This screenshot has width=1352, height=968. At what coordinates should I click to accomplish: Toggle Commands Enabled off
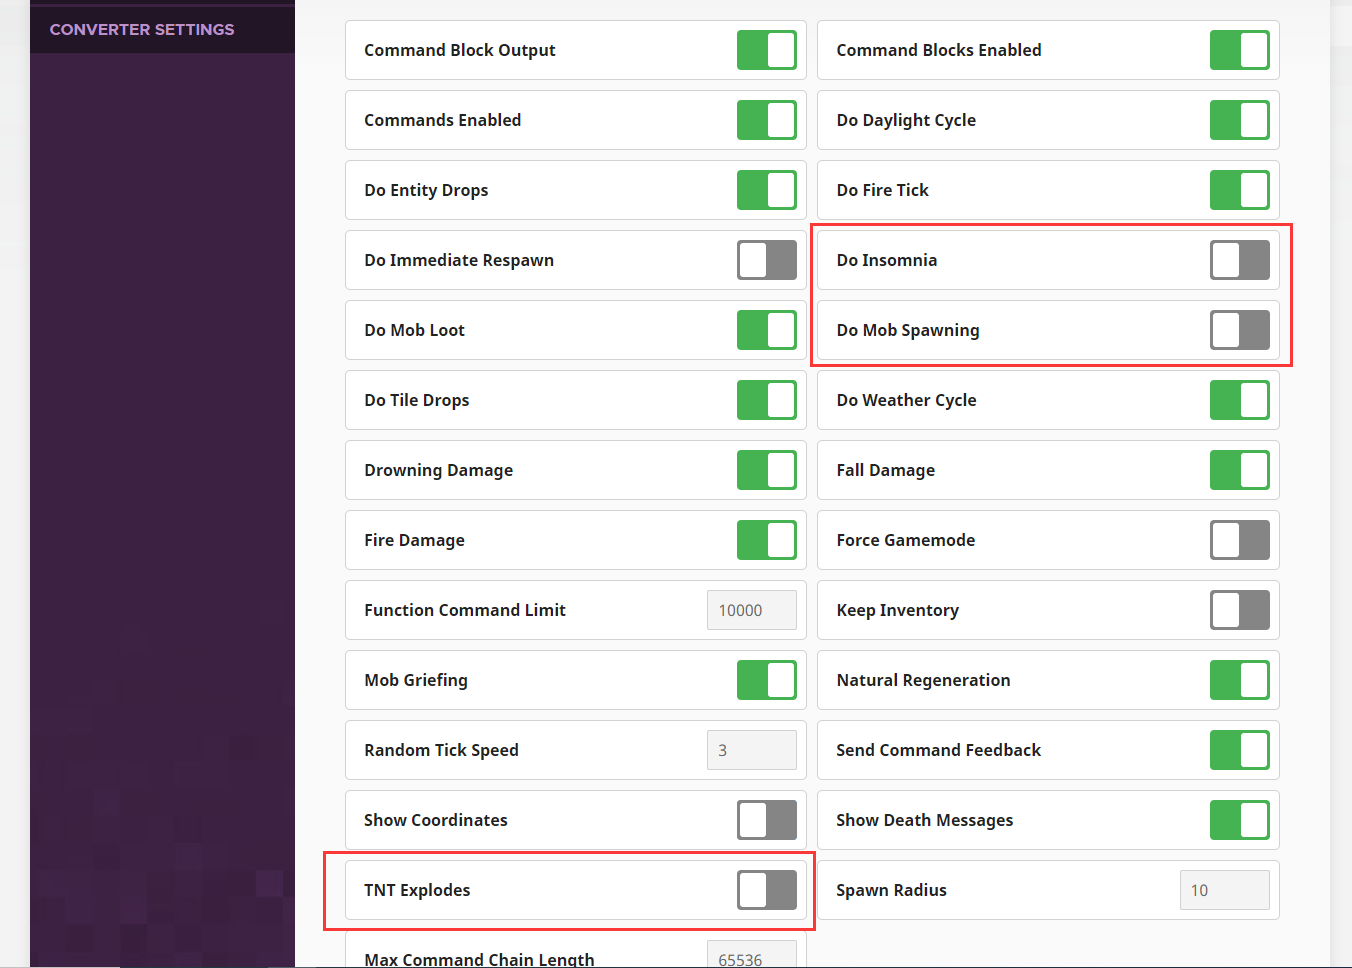pyautogui.click(x=767, y=120)
